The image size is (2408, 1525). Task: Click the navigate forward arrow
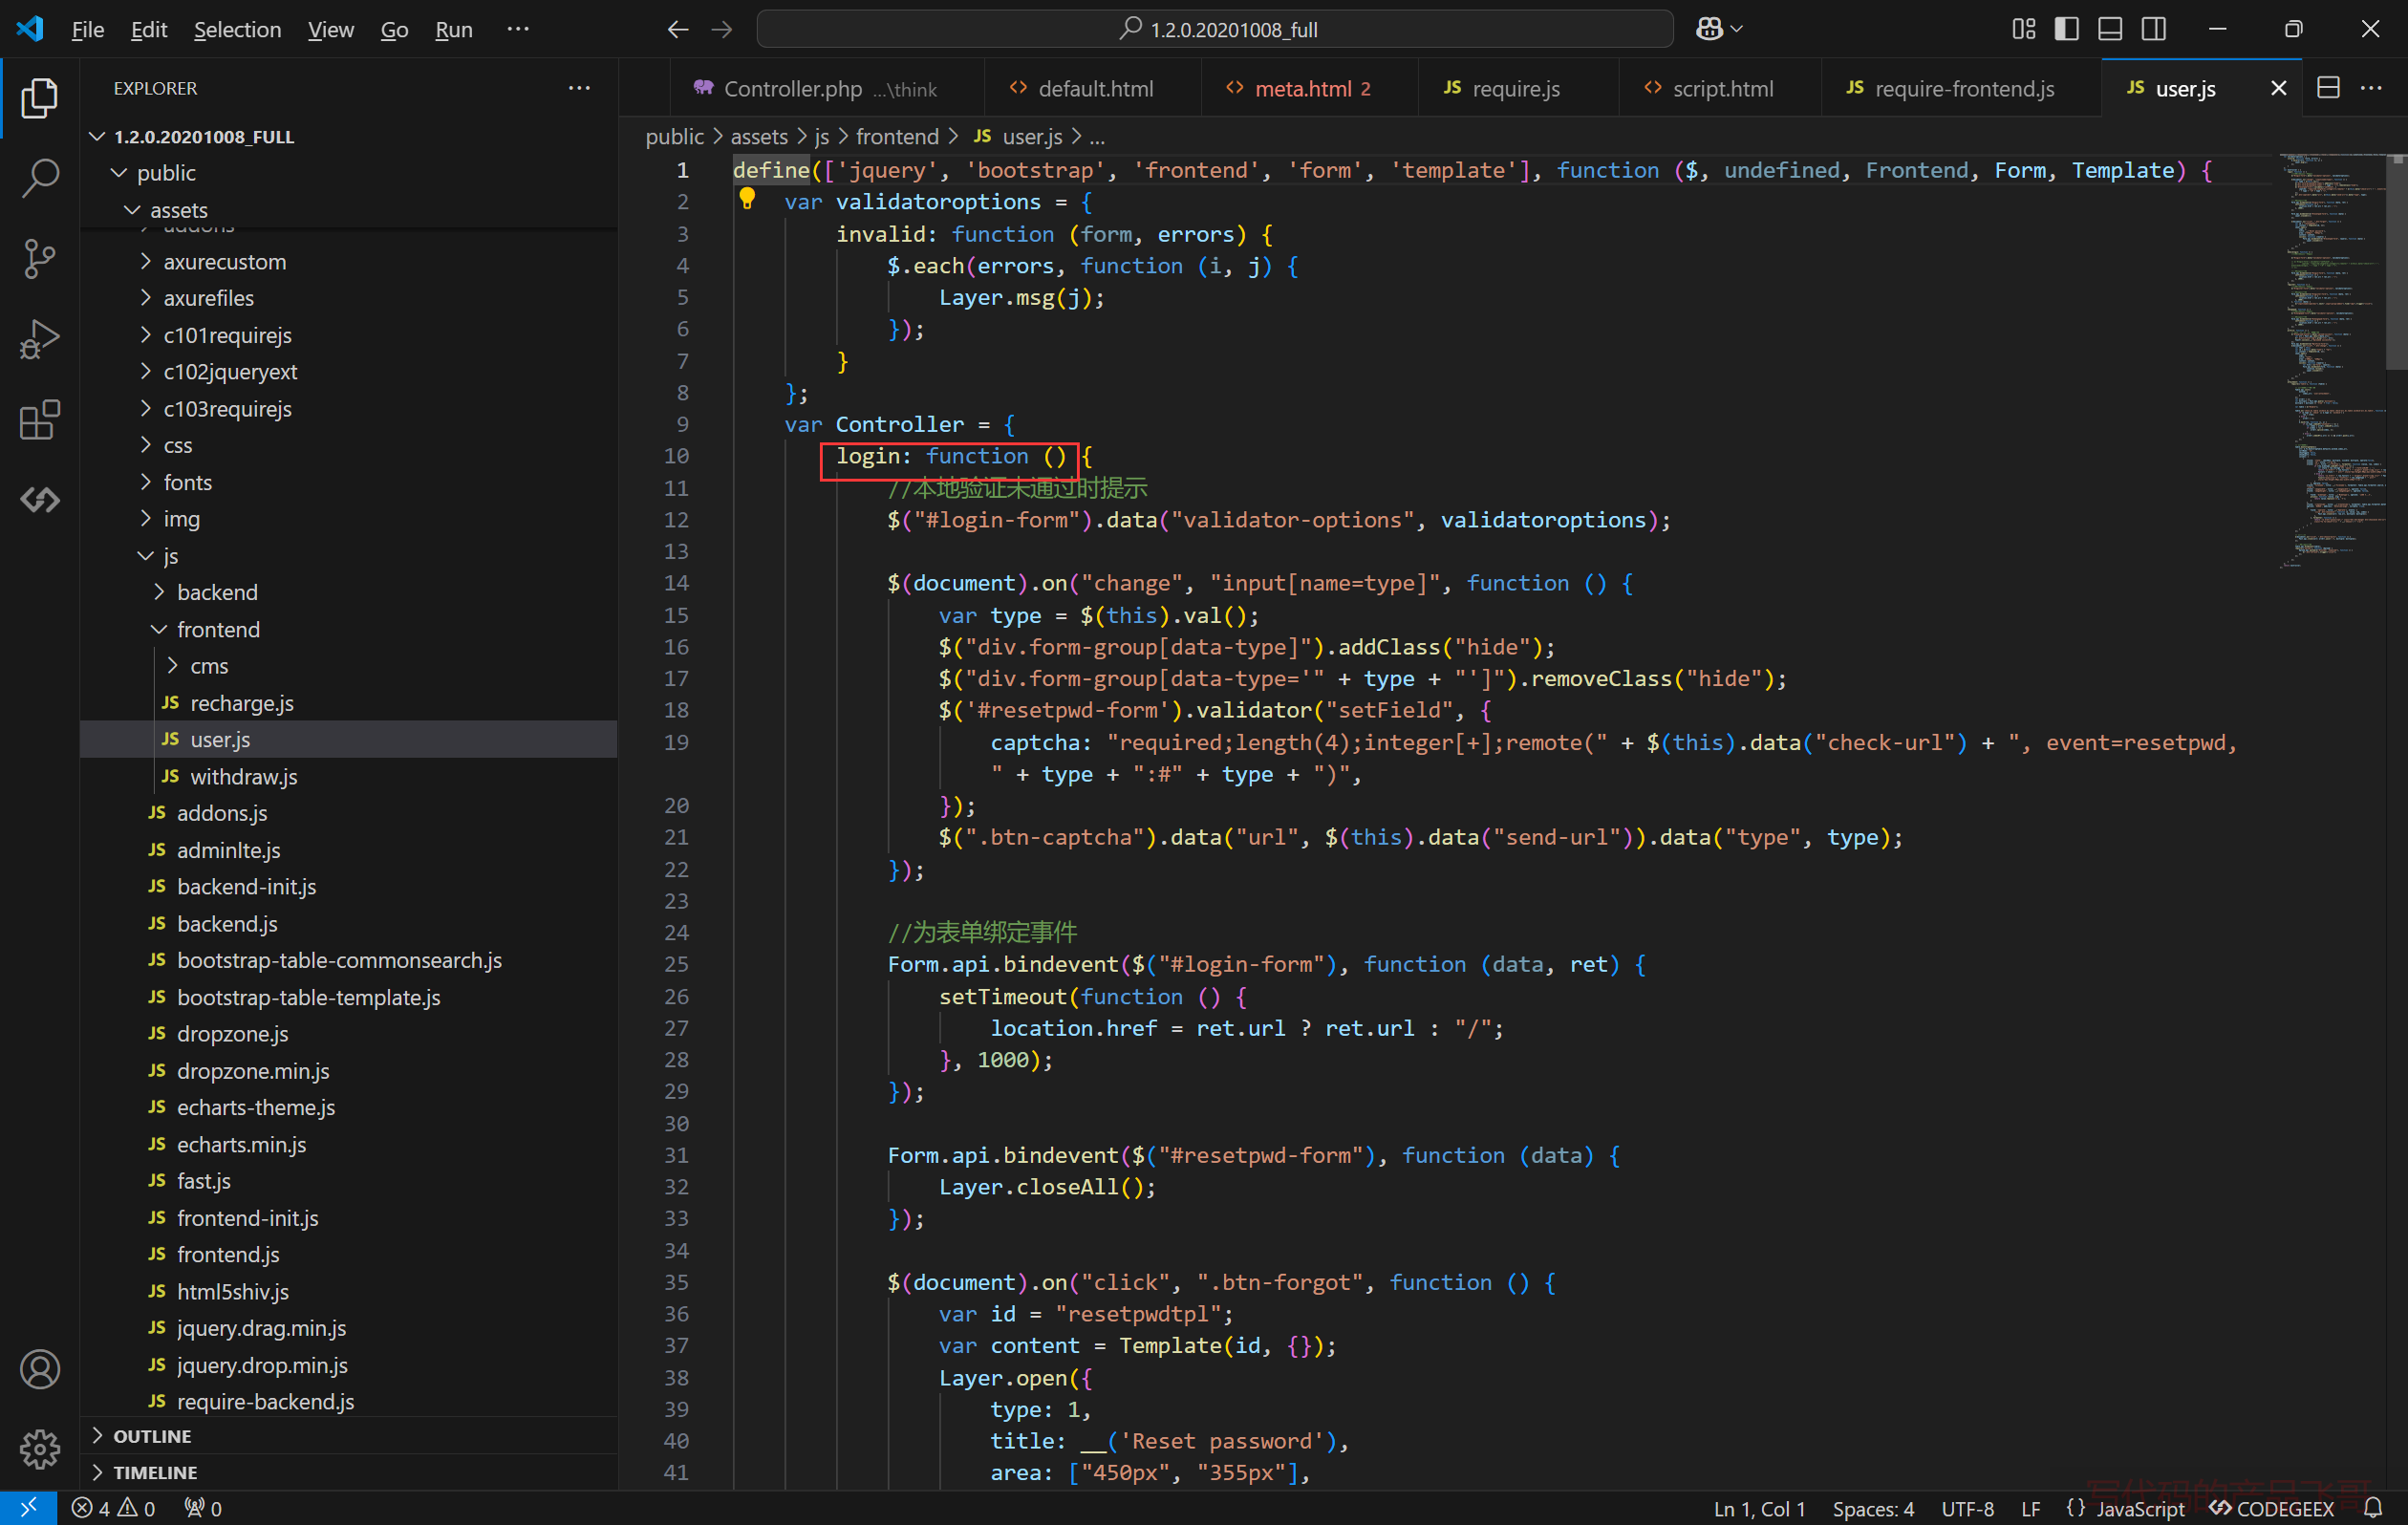(721, 29)
